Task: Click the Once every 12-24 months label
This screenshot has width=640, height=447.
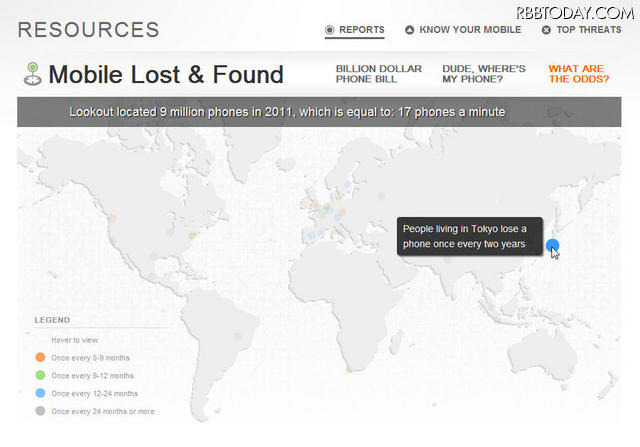Action: pos(95,394)
